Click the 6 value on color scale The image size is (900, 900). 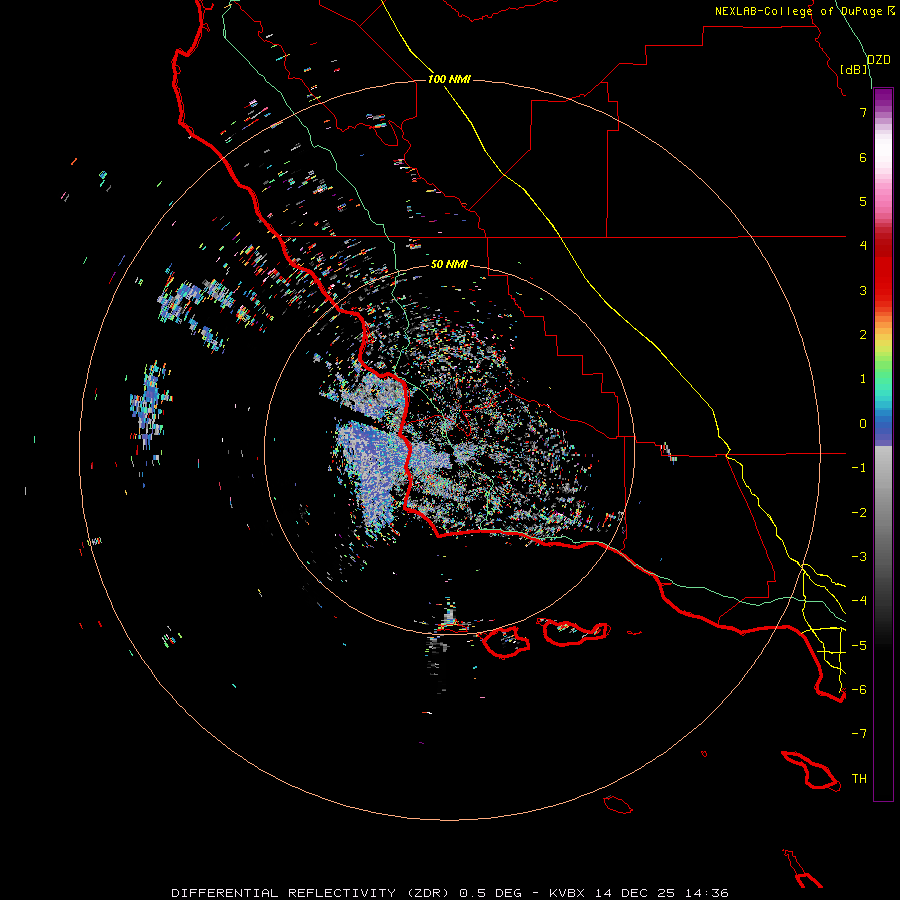click(x=863, y=157)
